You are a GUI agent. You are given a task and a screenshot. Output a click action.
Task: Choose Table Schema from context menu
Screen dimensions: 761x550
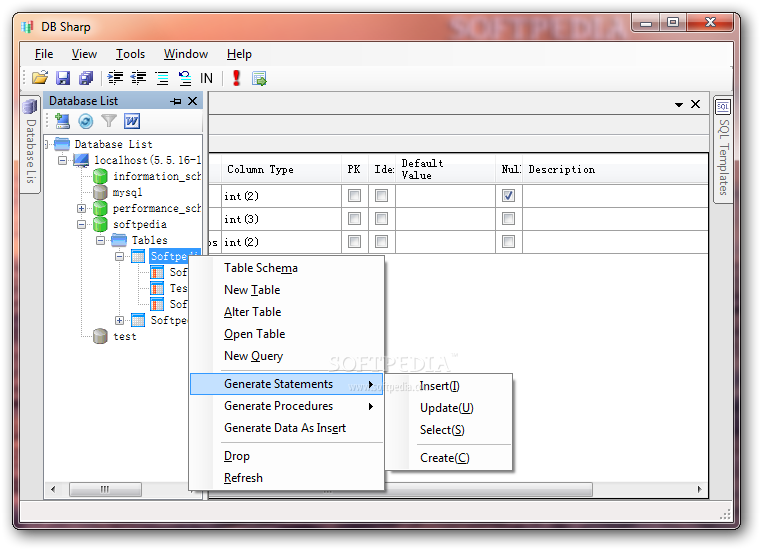coord(286,268)
